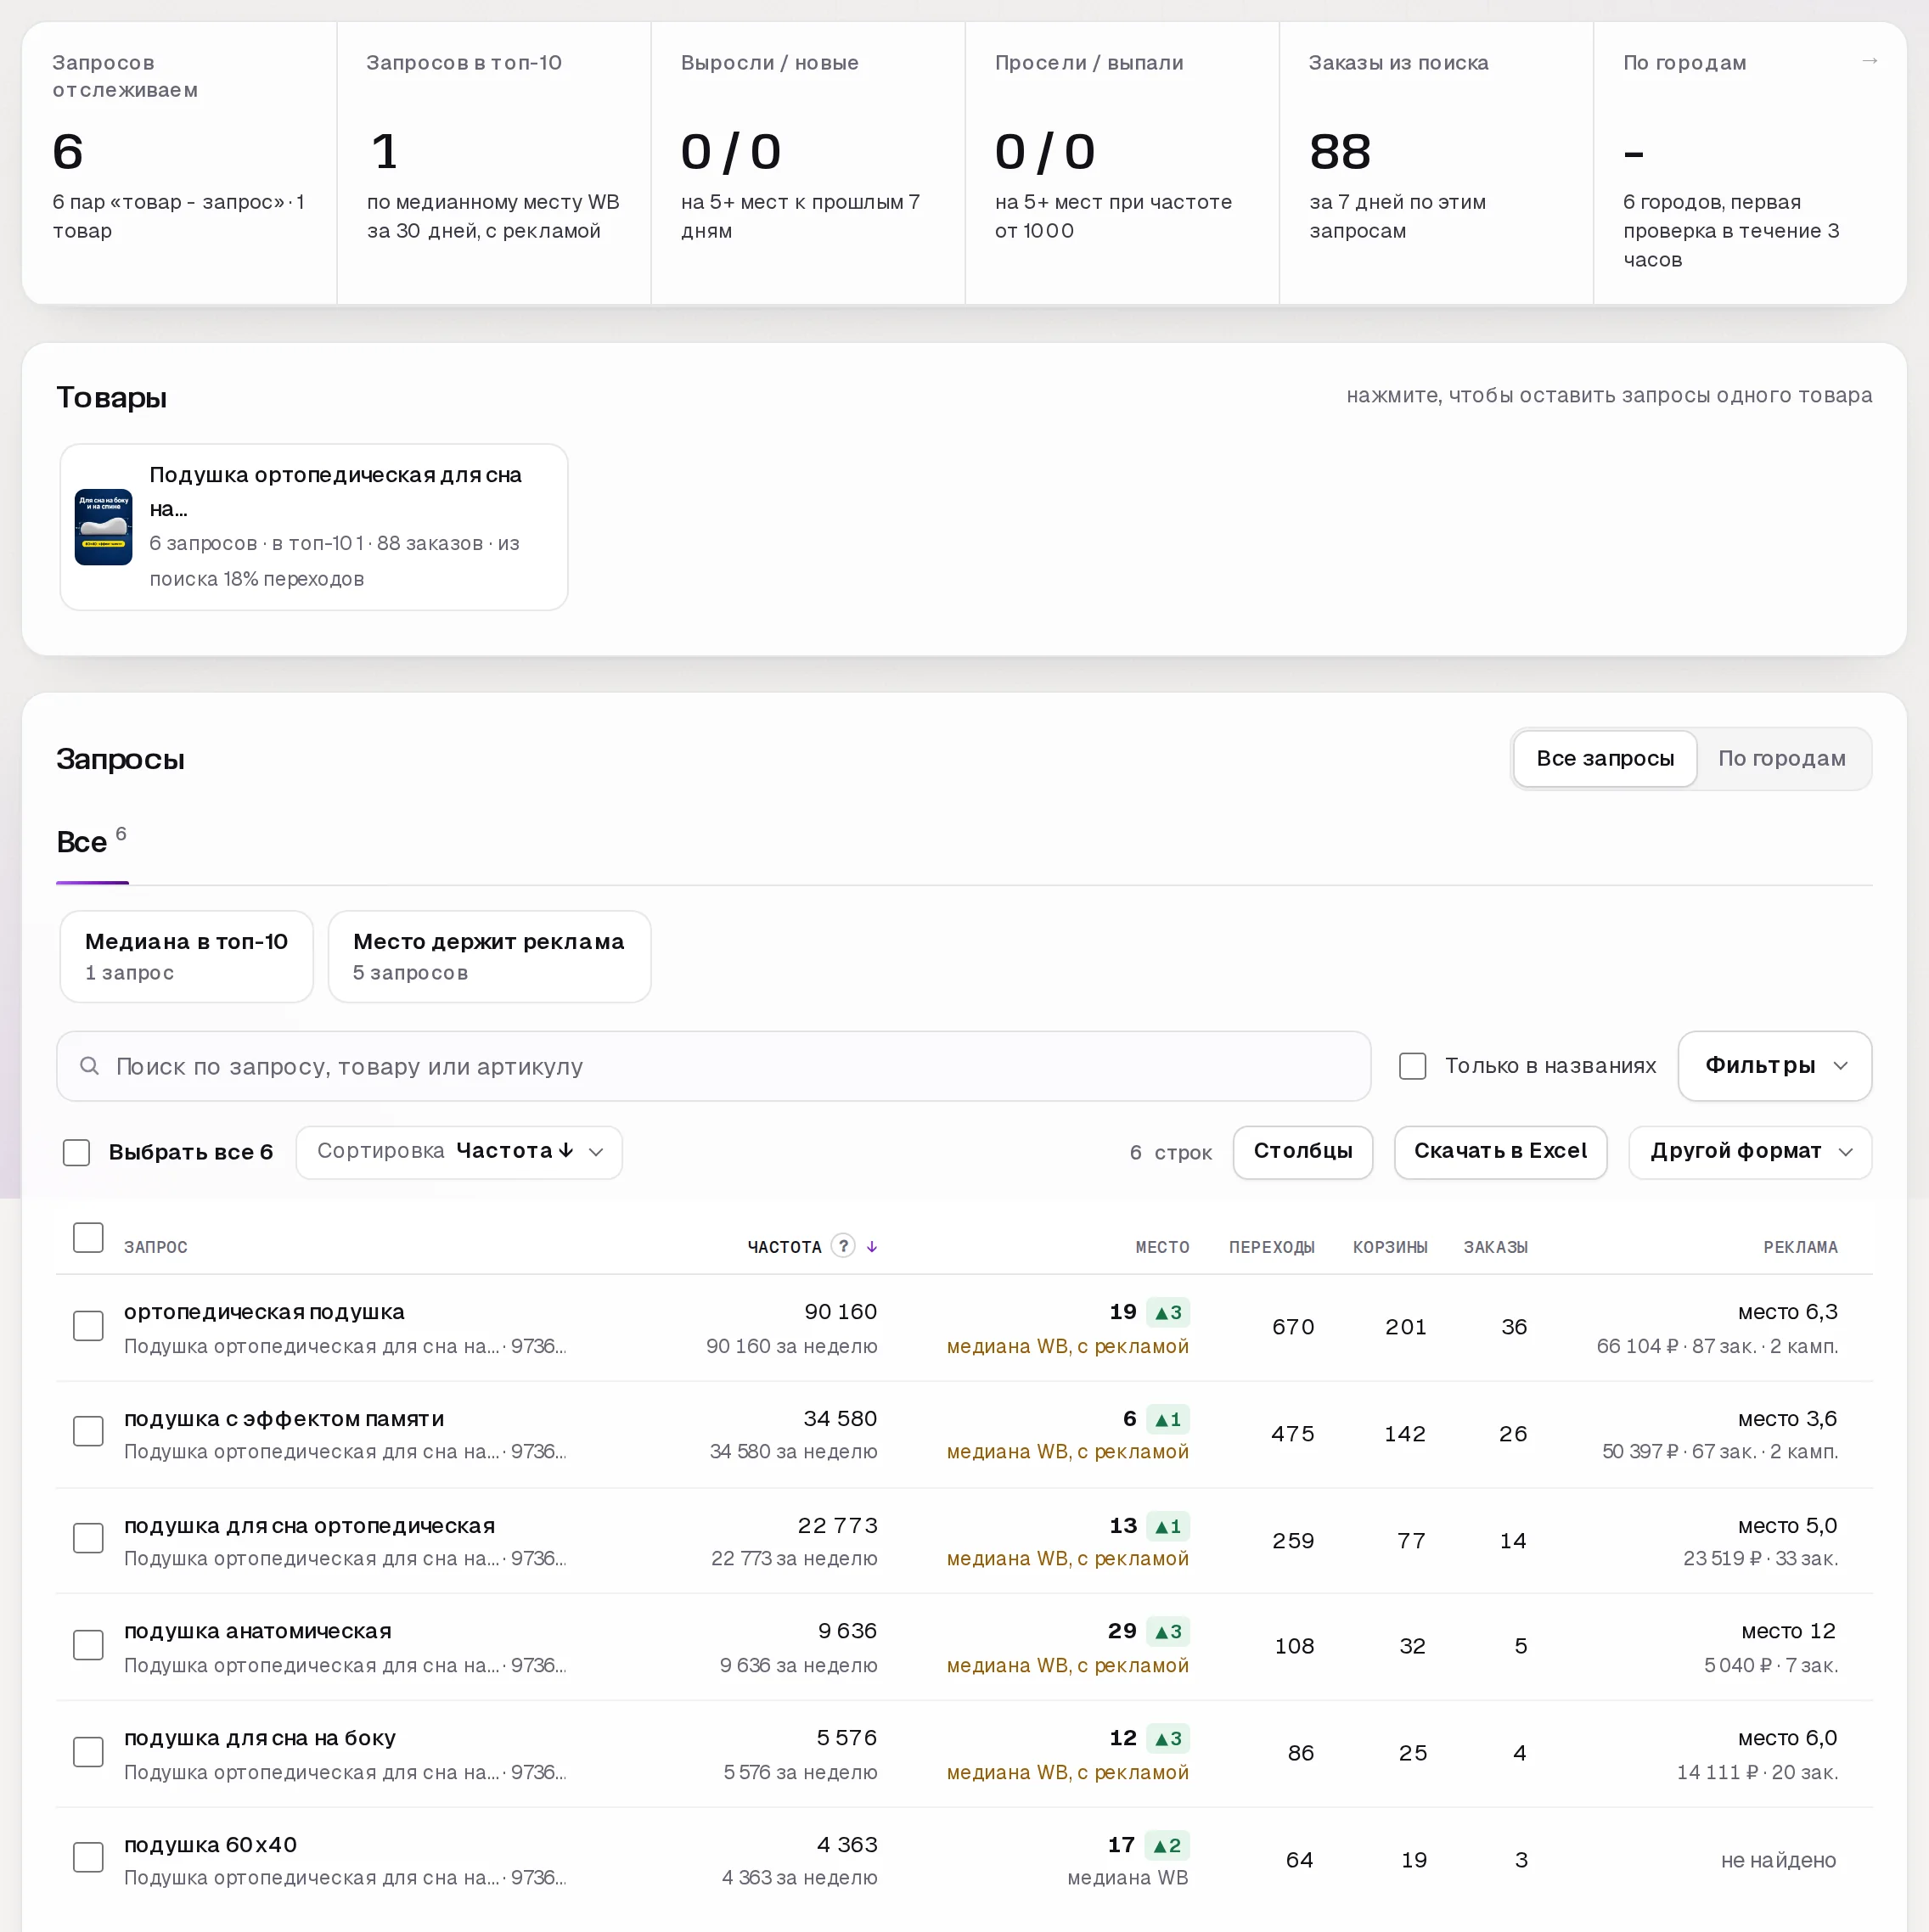Click не найдено in подушка 60х40 row
This screenshot has height=1932, width=1929.
(1778, 1860)
